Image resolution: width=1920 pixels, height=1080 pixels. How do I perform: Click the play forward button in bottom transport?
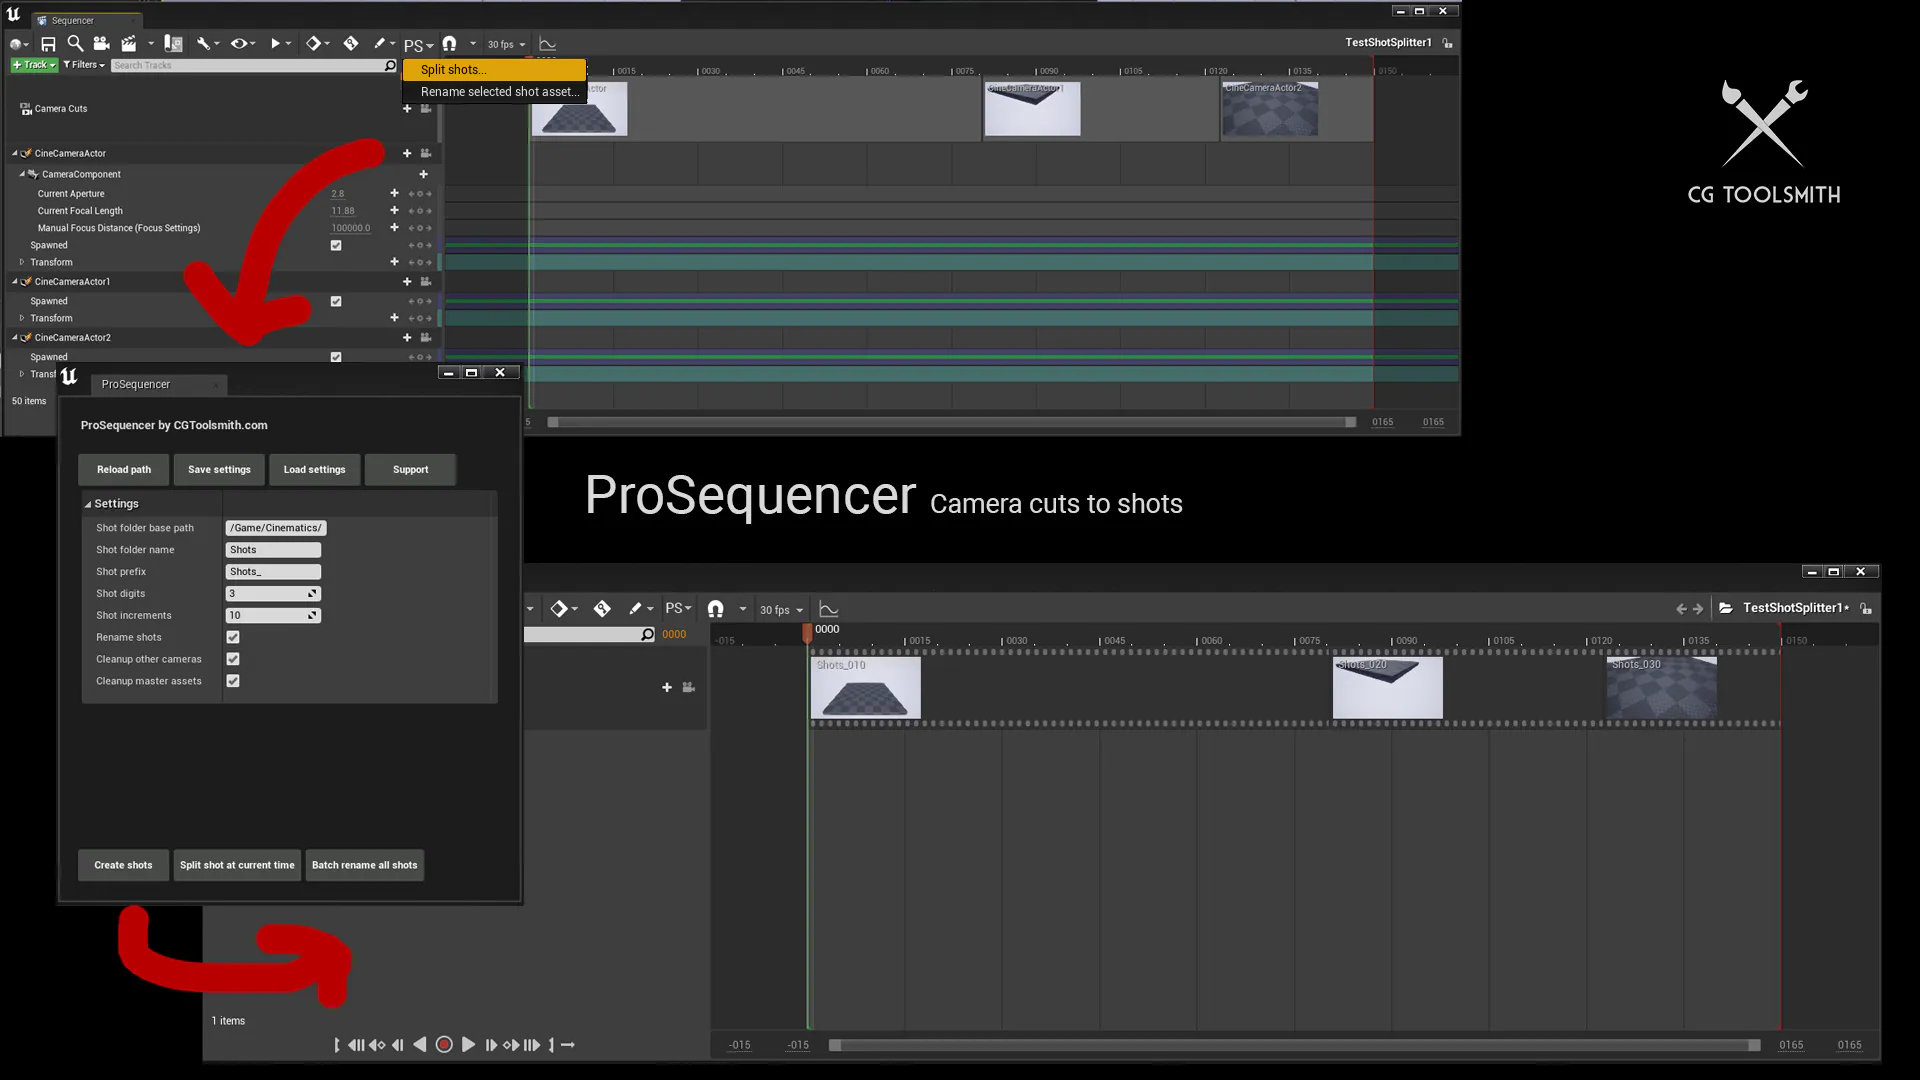click(468, 1044)
